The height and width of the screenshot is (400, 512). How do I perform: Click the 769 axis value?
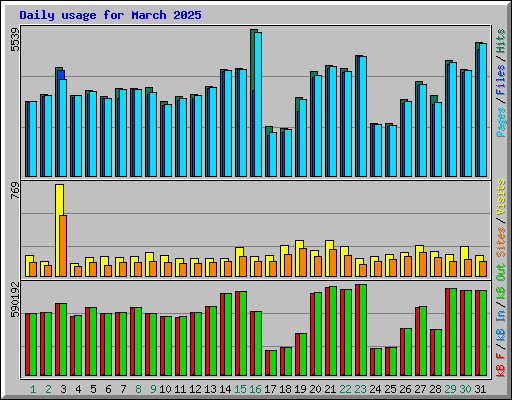coord(15,191)
